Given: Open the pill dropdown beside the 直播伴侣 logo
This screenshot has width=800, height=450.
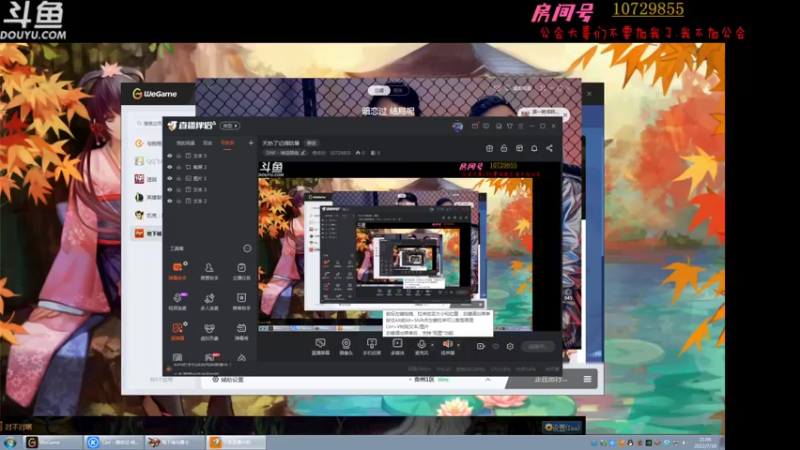Looking at the screenshot, I should pos(230,126).
